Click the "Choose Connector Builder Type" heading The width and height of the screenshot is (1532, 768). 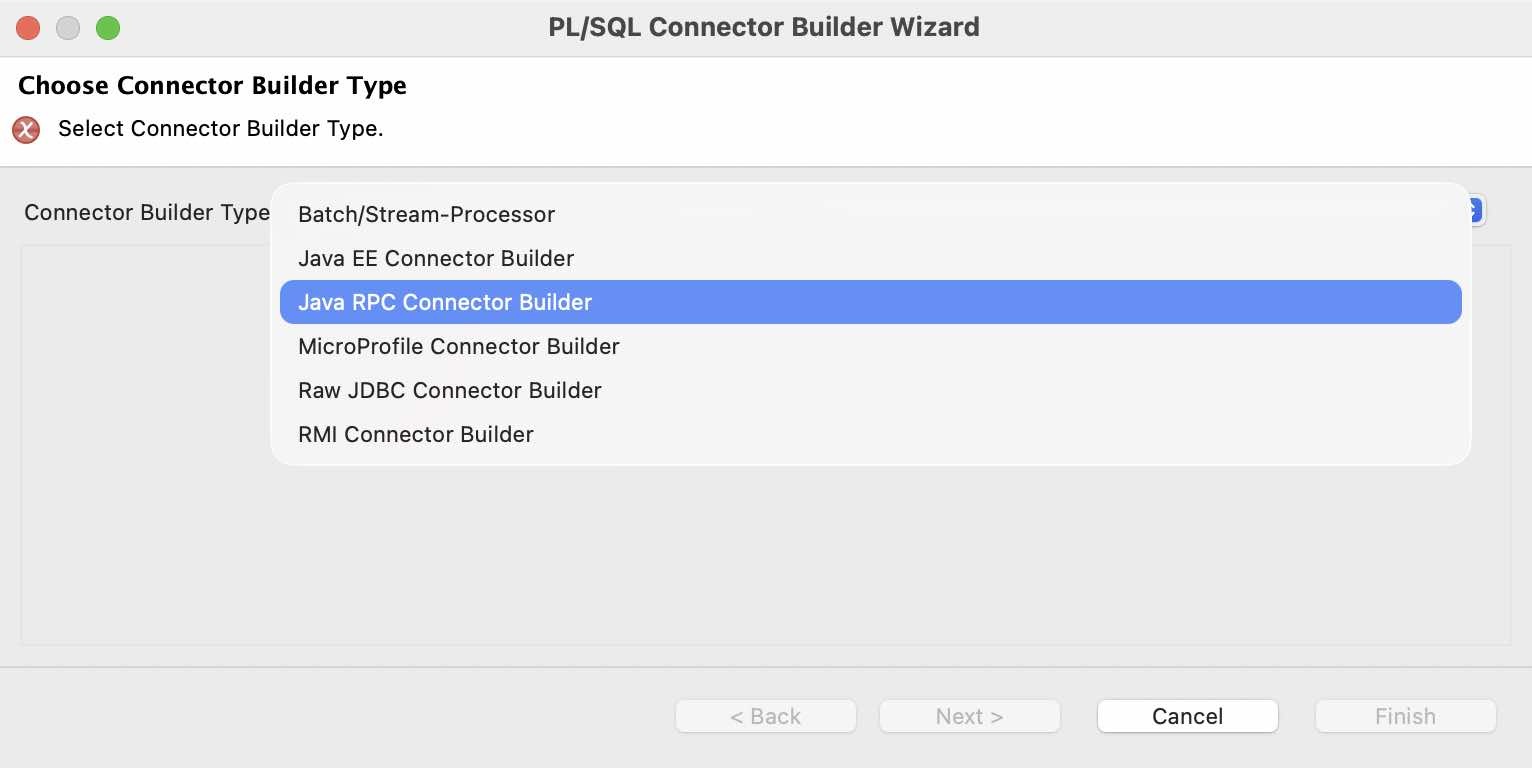pyautogui.click(x=212, y=86)
